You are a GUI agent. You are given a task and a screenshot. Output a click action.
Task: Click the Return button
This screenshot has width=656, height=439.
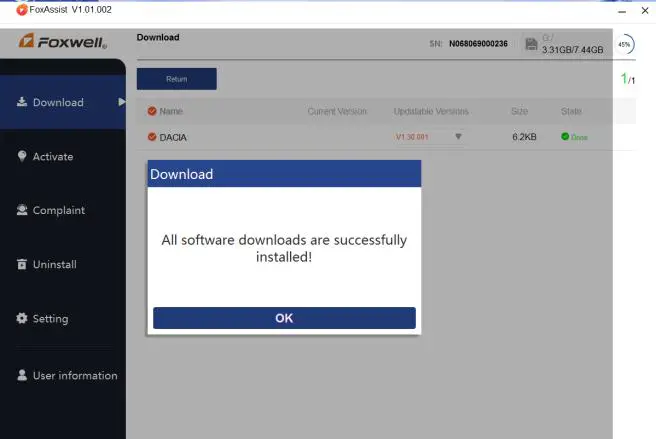click(x=177, y=79)
